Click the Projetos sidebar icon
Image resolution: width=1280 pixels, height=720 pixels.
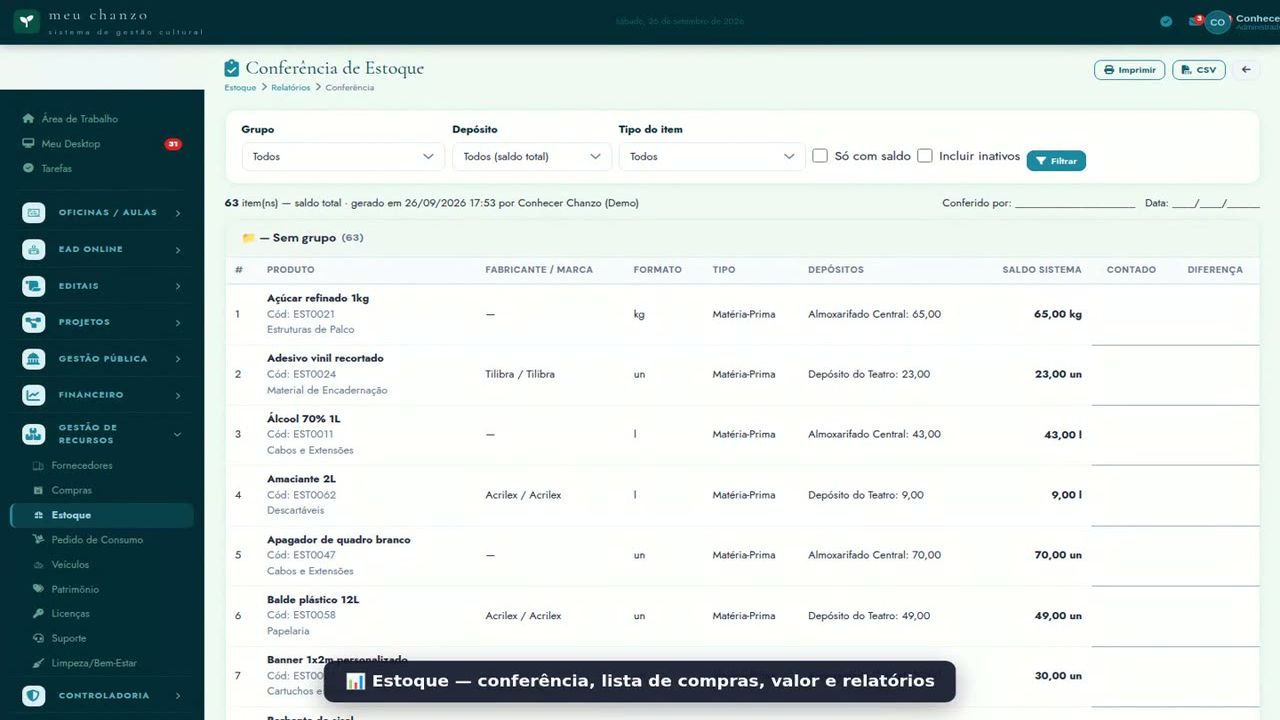click(34, 322)
